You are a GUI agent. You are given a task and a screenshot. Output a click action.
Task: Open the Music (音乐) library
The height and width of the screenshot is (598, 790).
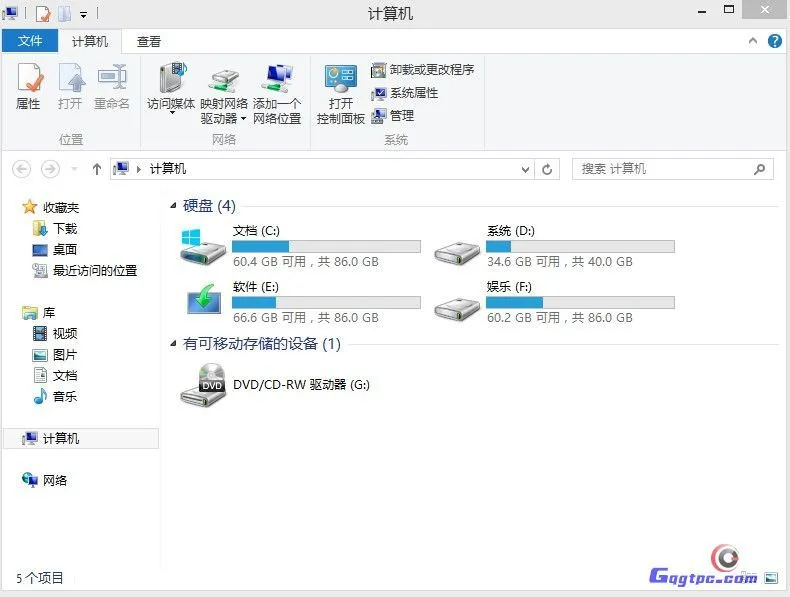click(55, 396)
